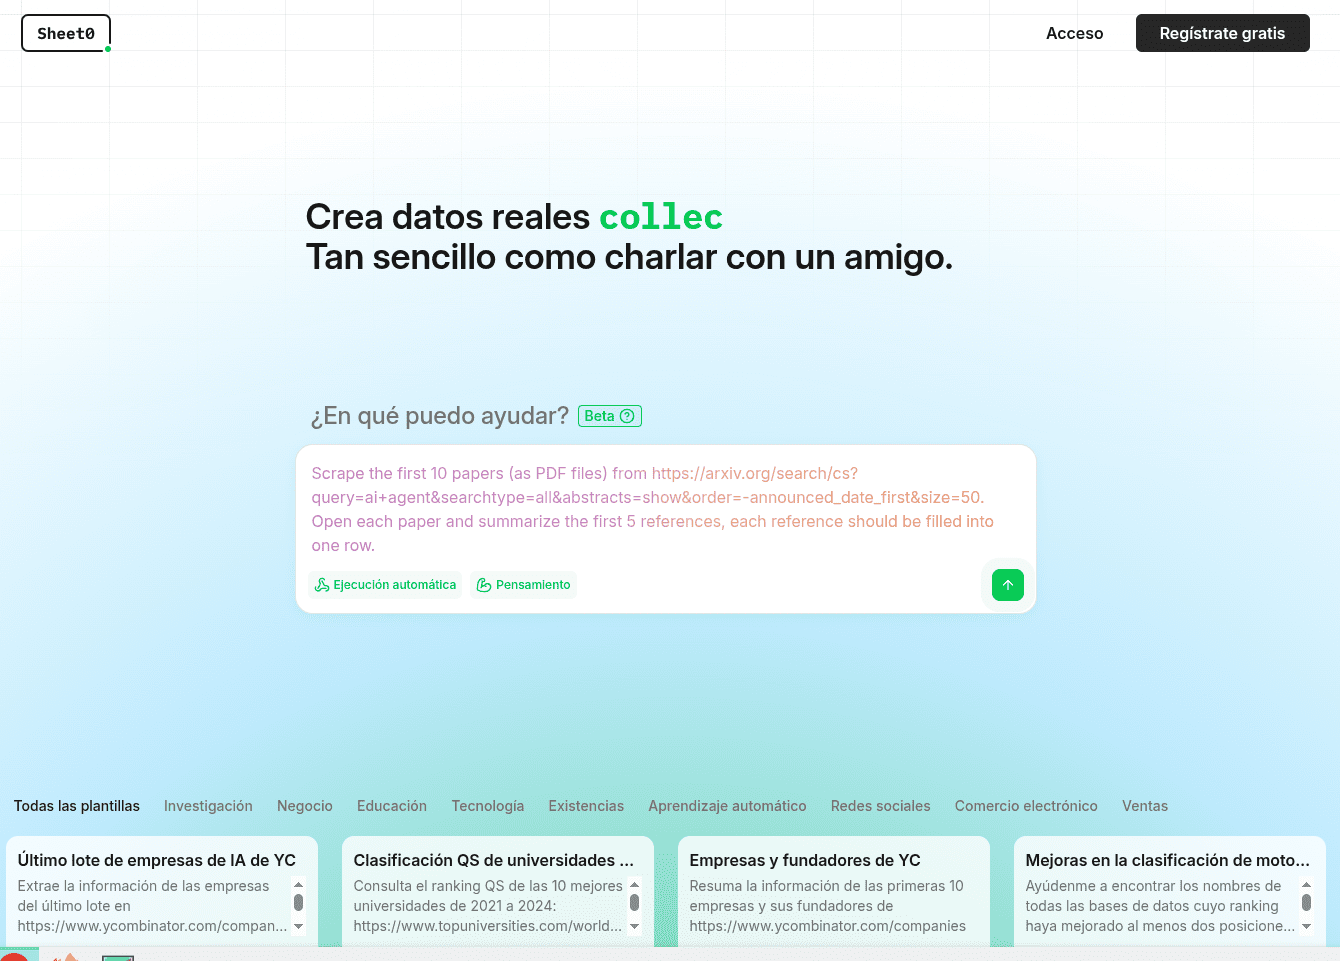This screenshot has height=961, width=1340.
Task: Toggle Ejecución automática mode
Action: [x=386, y=585]
